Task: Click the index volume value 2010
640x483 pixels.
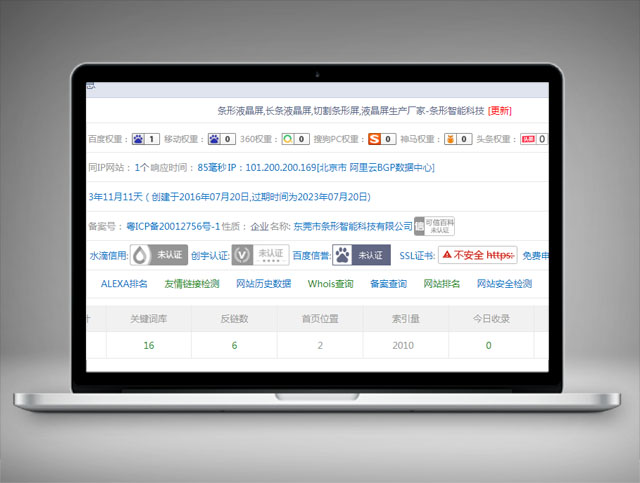Action: [403, 345]
